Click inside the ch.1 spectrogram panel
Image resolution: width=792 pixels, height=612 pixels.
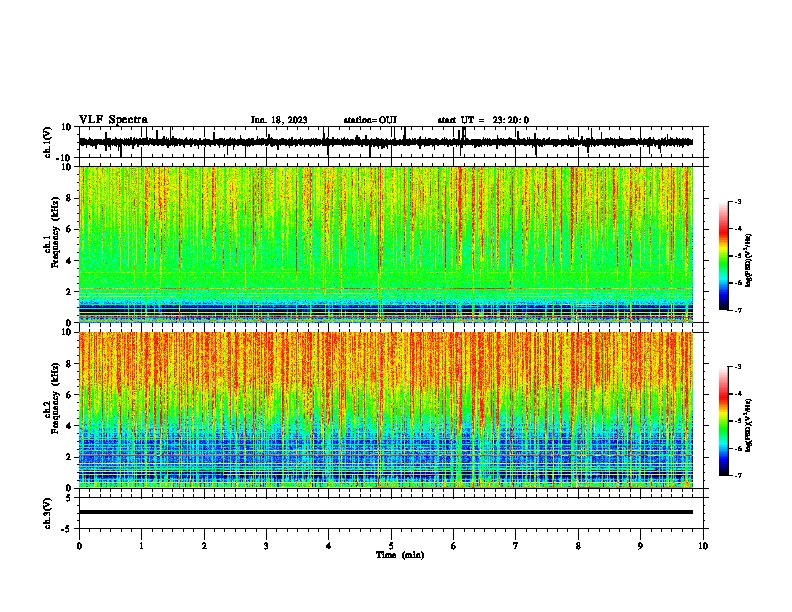coord(386,244)
